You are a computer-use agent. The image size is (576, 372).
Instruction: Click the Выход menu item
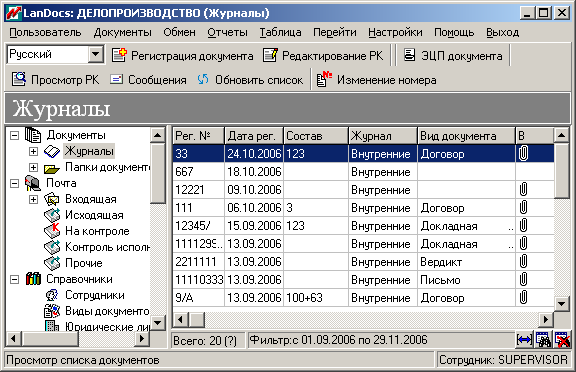point(503,33)
